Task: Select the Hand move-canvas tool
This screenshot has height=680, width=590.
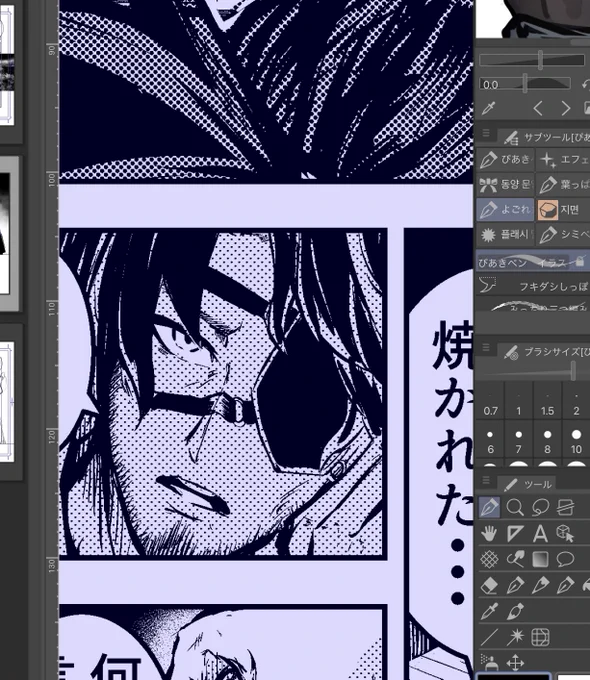Action: pos(489,533)
